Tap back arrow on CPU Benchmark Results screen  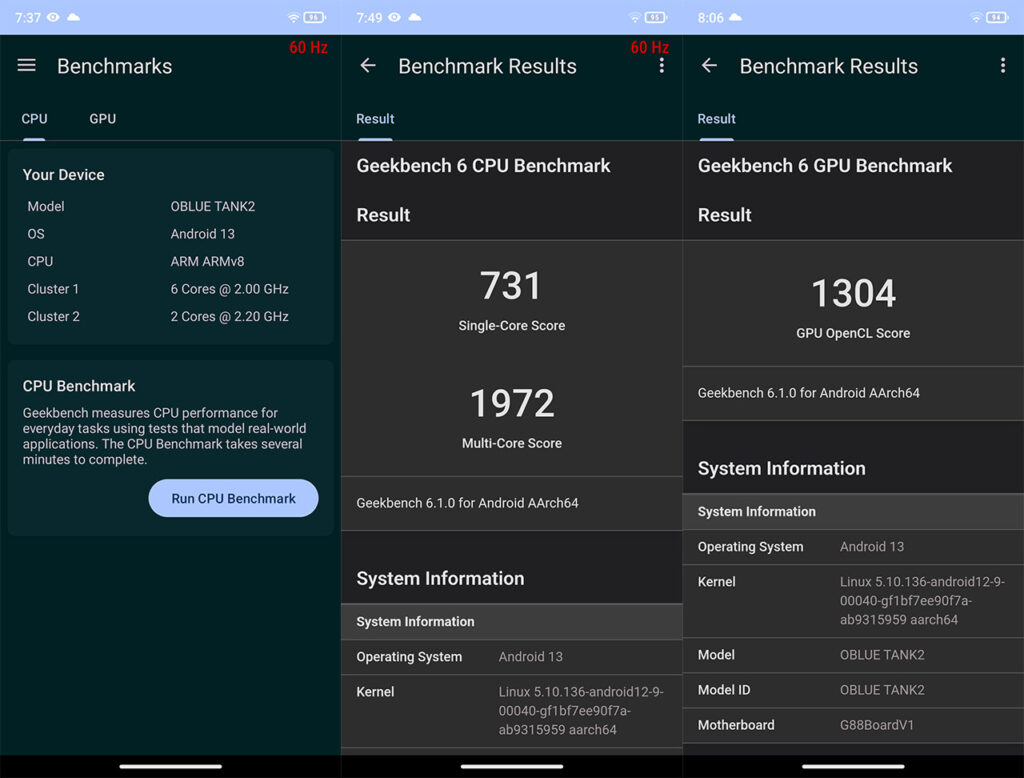point(368,65)
